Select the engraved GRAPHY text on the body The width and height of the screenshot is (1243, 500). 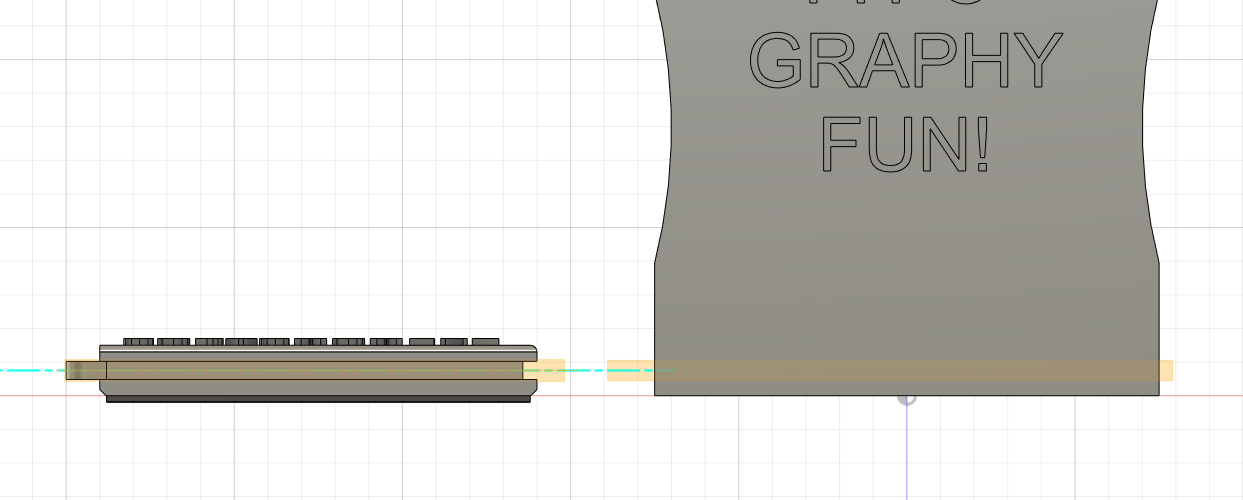(905, 60)
